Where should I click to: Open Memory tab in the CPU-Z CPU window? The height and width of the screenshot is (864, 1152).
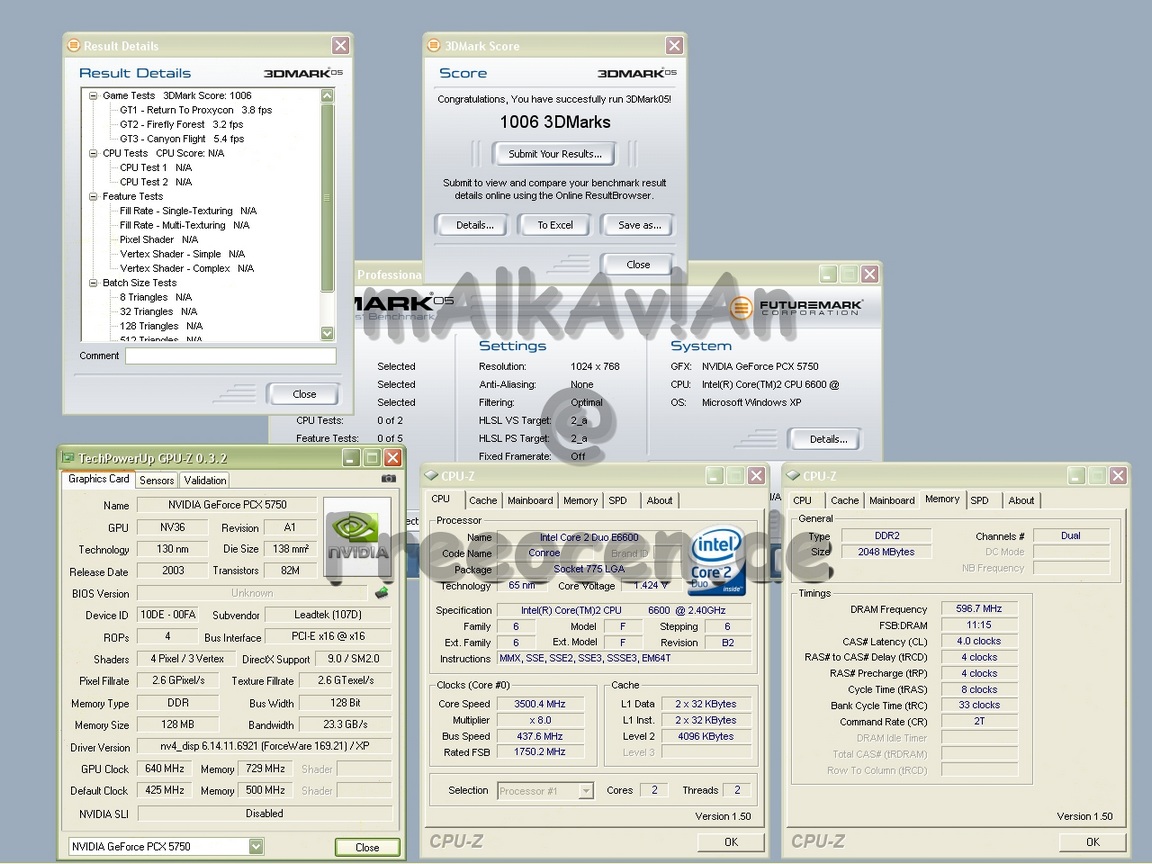click(x=580, y=500)
